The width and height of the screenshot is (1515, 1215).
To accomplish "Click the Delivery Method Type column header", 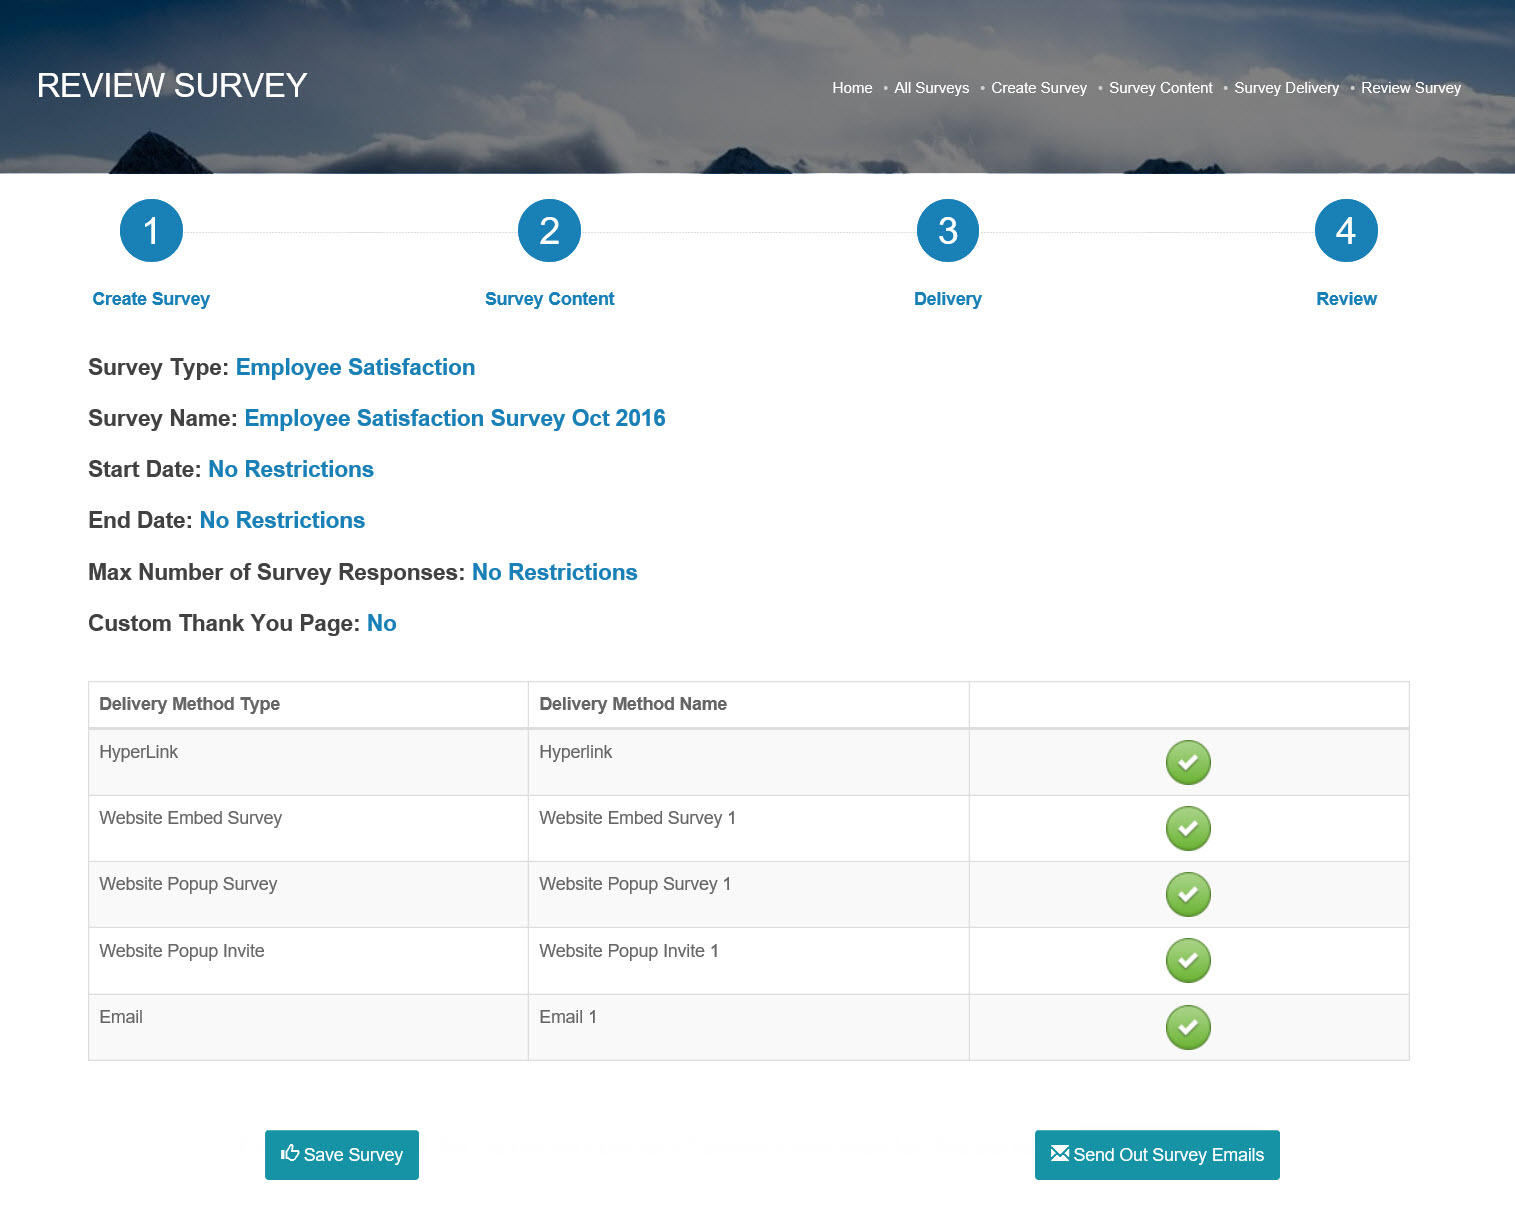I will (x=190, y=704).
